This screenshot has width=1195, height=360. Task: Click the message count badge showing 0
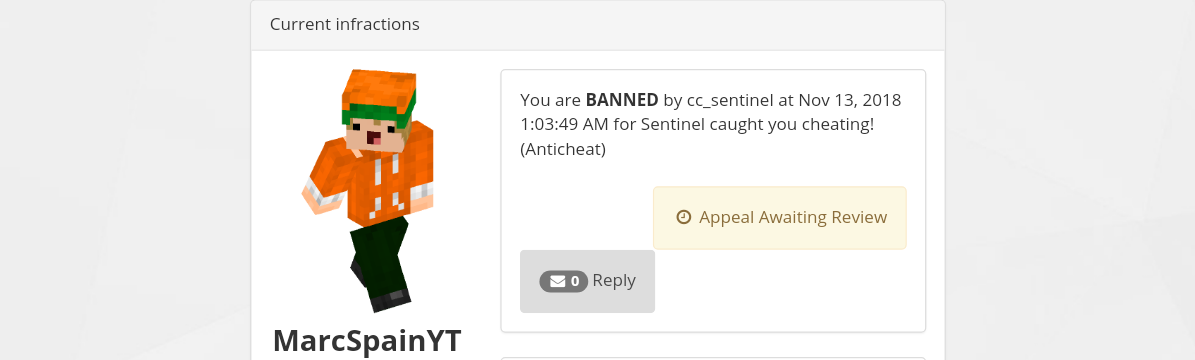click(563, 281)
